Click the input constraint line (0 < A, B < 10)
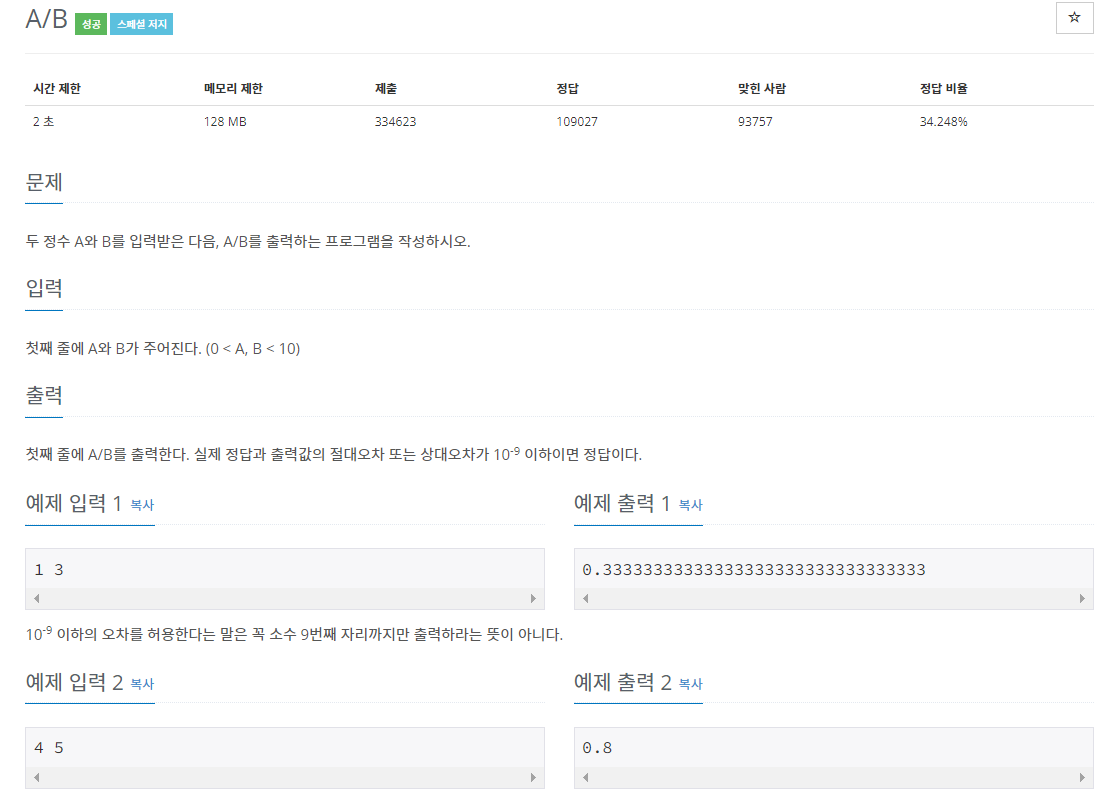This screenshot has height=795, width=1114. tap(163, 349)
